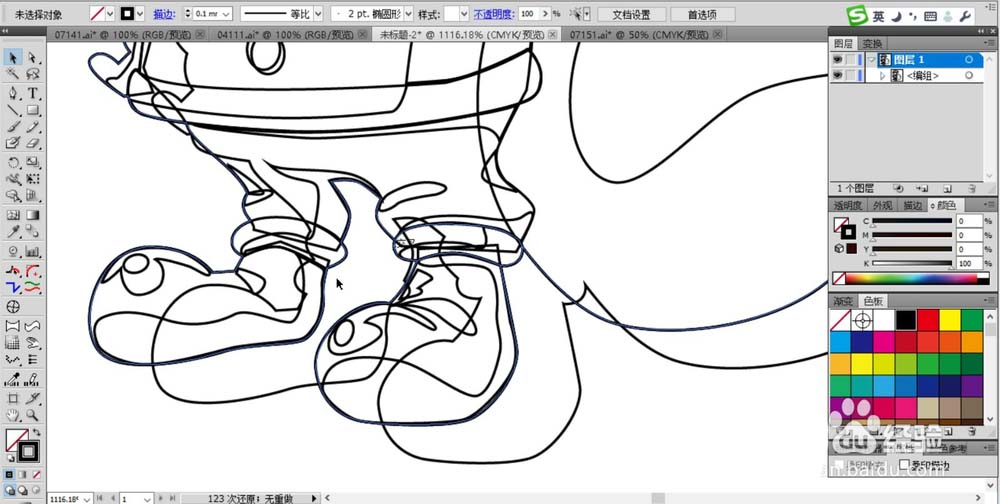
Task: Open the stroke weight dropdown
Action: (226, 13)
